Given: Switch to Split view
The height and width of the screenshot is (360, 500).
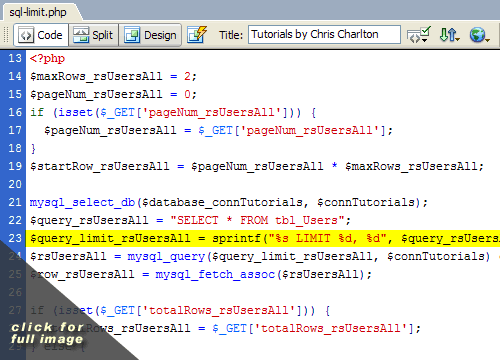Looking at the screenshot, I should pyautogui.click(x=94, y=35).
